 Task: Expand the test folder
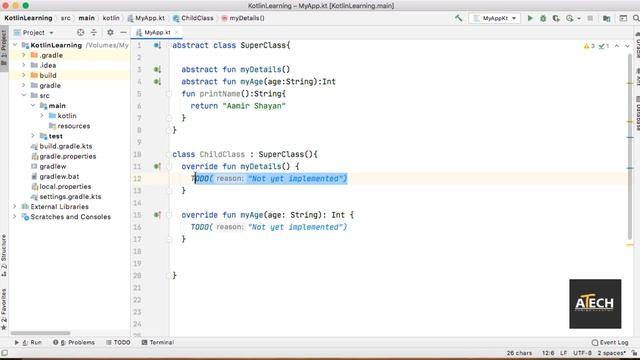coord(33,136)
